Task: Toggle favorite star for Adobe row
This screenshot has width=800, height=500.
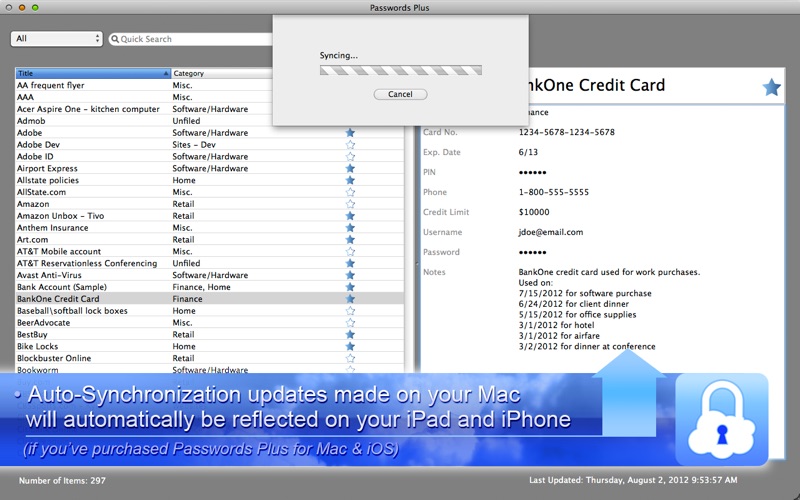Action: click(x=350, y=133)
